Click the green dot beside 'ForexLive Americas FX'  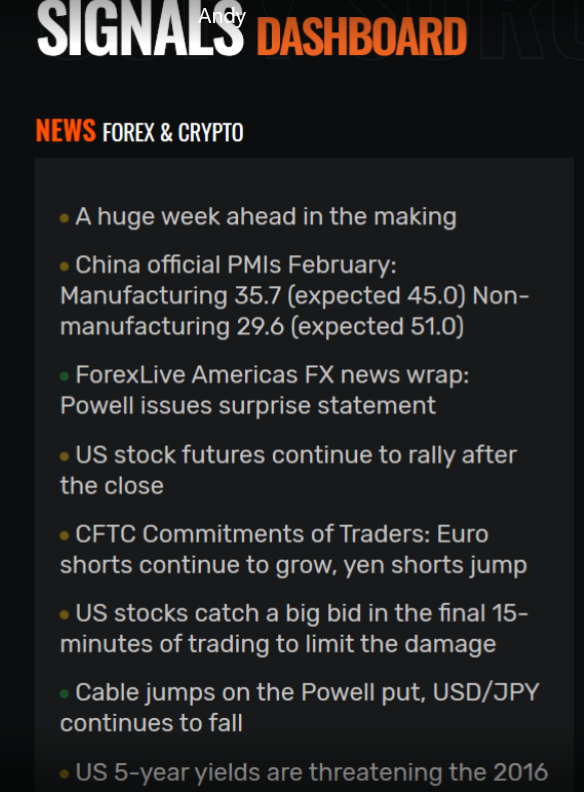(x=64, y=376)
